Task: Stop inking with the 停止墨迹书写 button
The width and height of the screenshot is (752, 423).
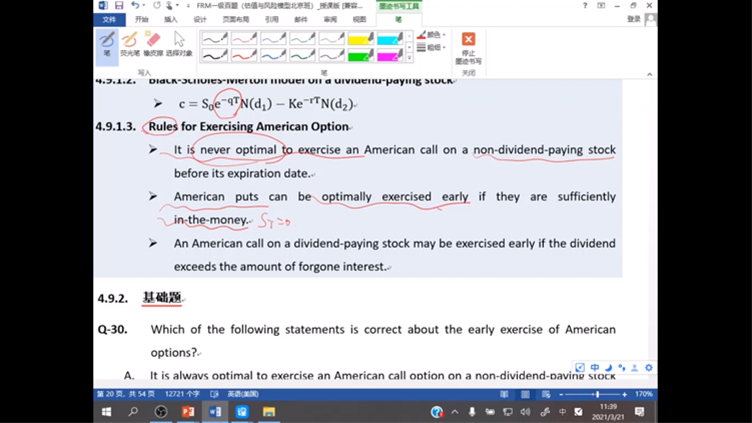Action: 468,48
